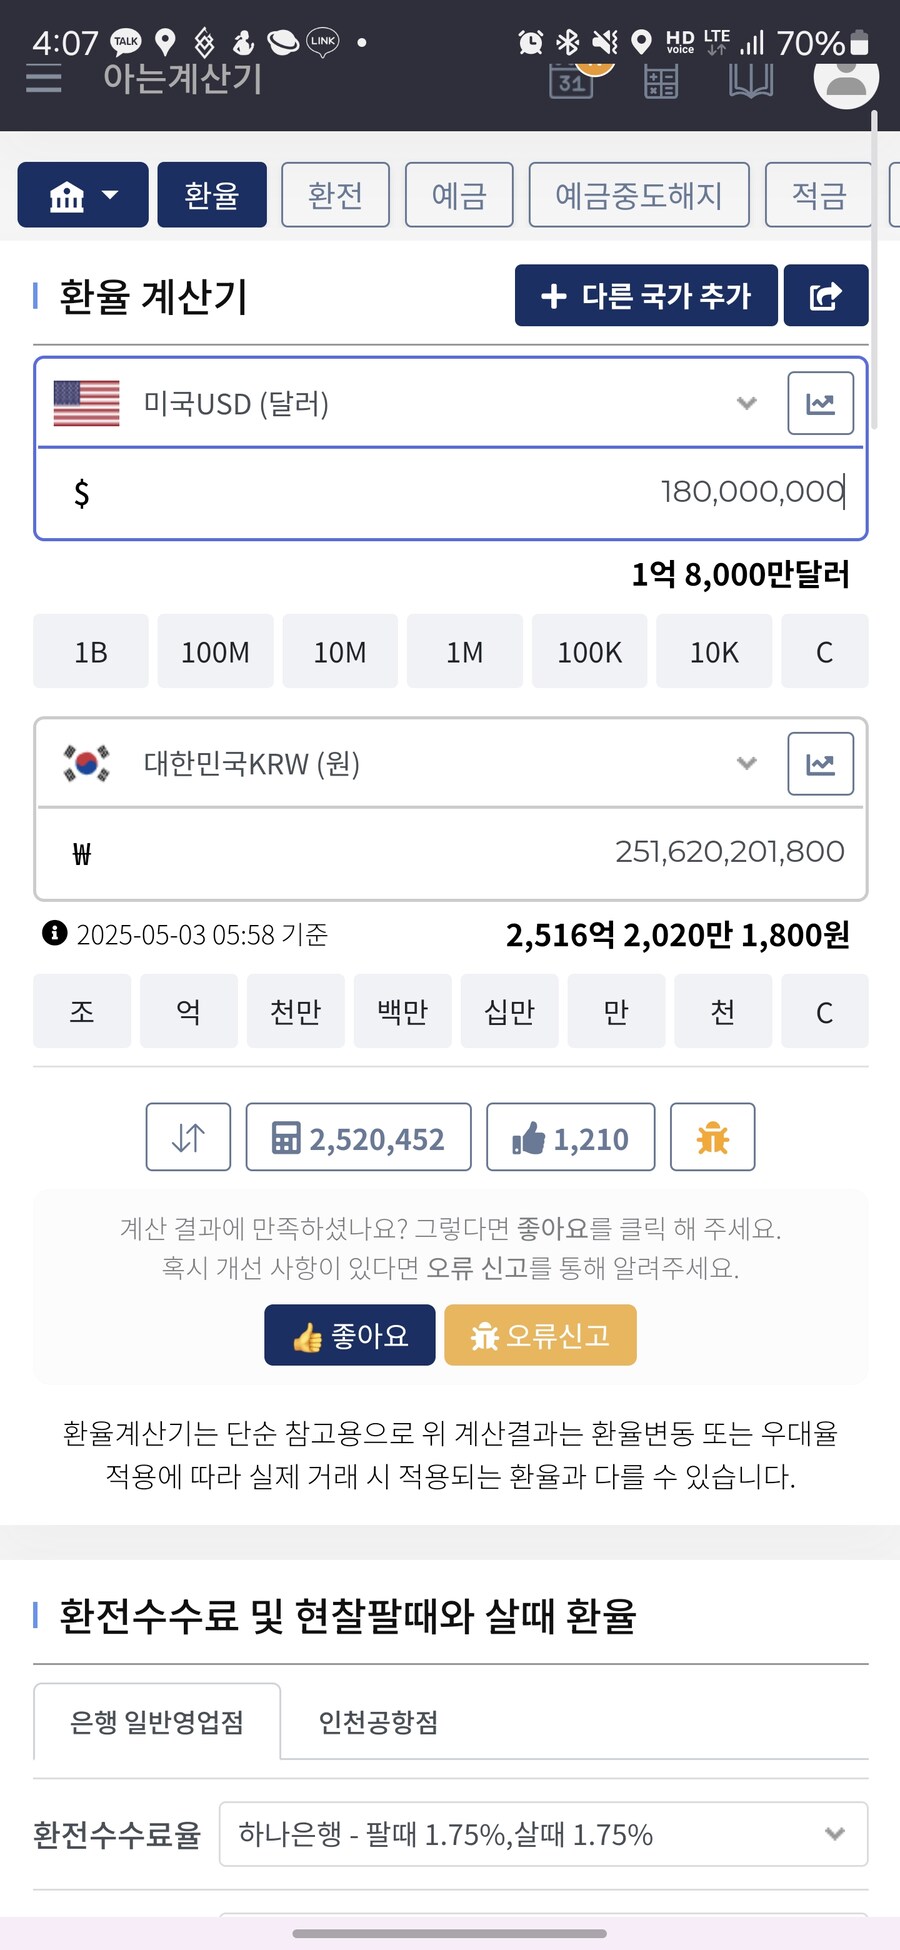Swap currencies with the up-down arrows button
Image resolution: width=900 pixels, height=1950 pixels.
click(x=188, y=1137)
